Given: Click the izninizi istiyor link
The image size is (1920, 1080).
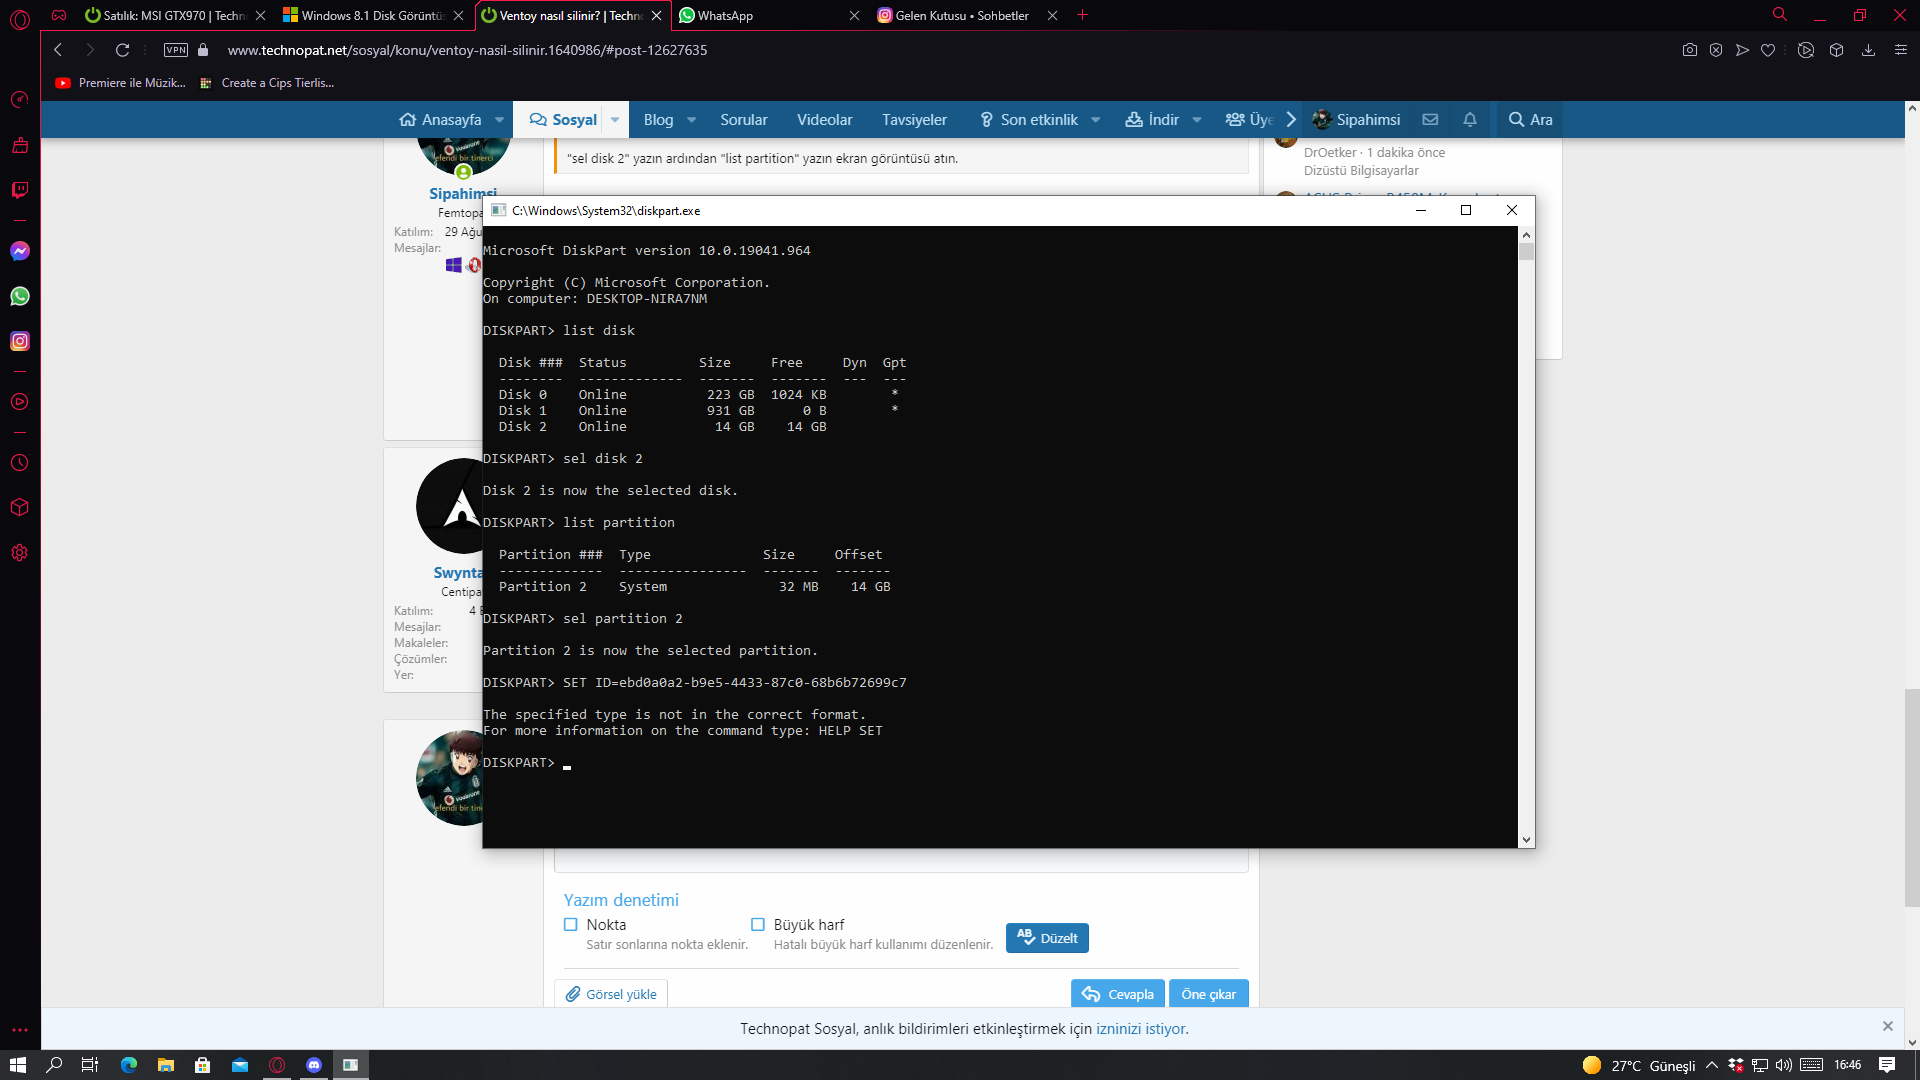Looking at the screenshot, I should (x=1141, y=1029).
